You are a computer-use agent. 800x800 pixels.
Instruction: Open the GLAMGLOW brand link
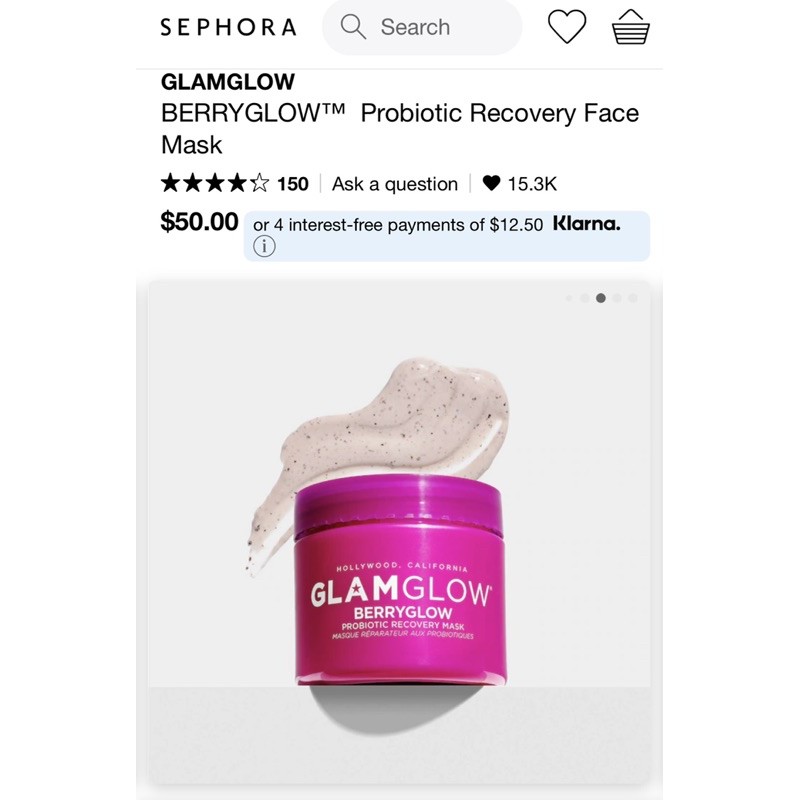(x=228, y=82)
